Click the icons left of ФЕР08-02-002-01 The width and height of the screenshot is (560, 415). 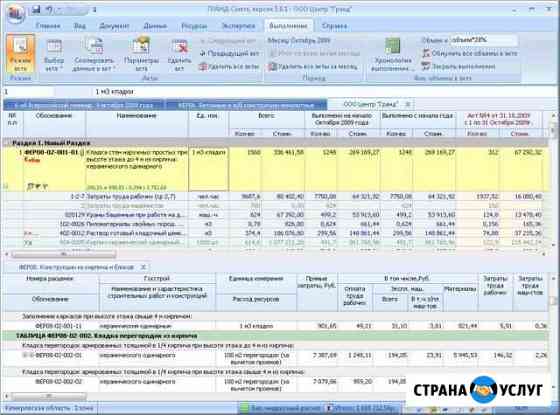click(28, 356)
